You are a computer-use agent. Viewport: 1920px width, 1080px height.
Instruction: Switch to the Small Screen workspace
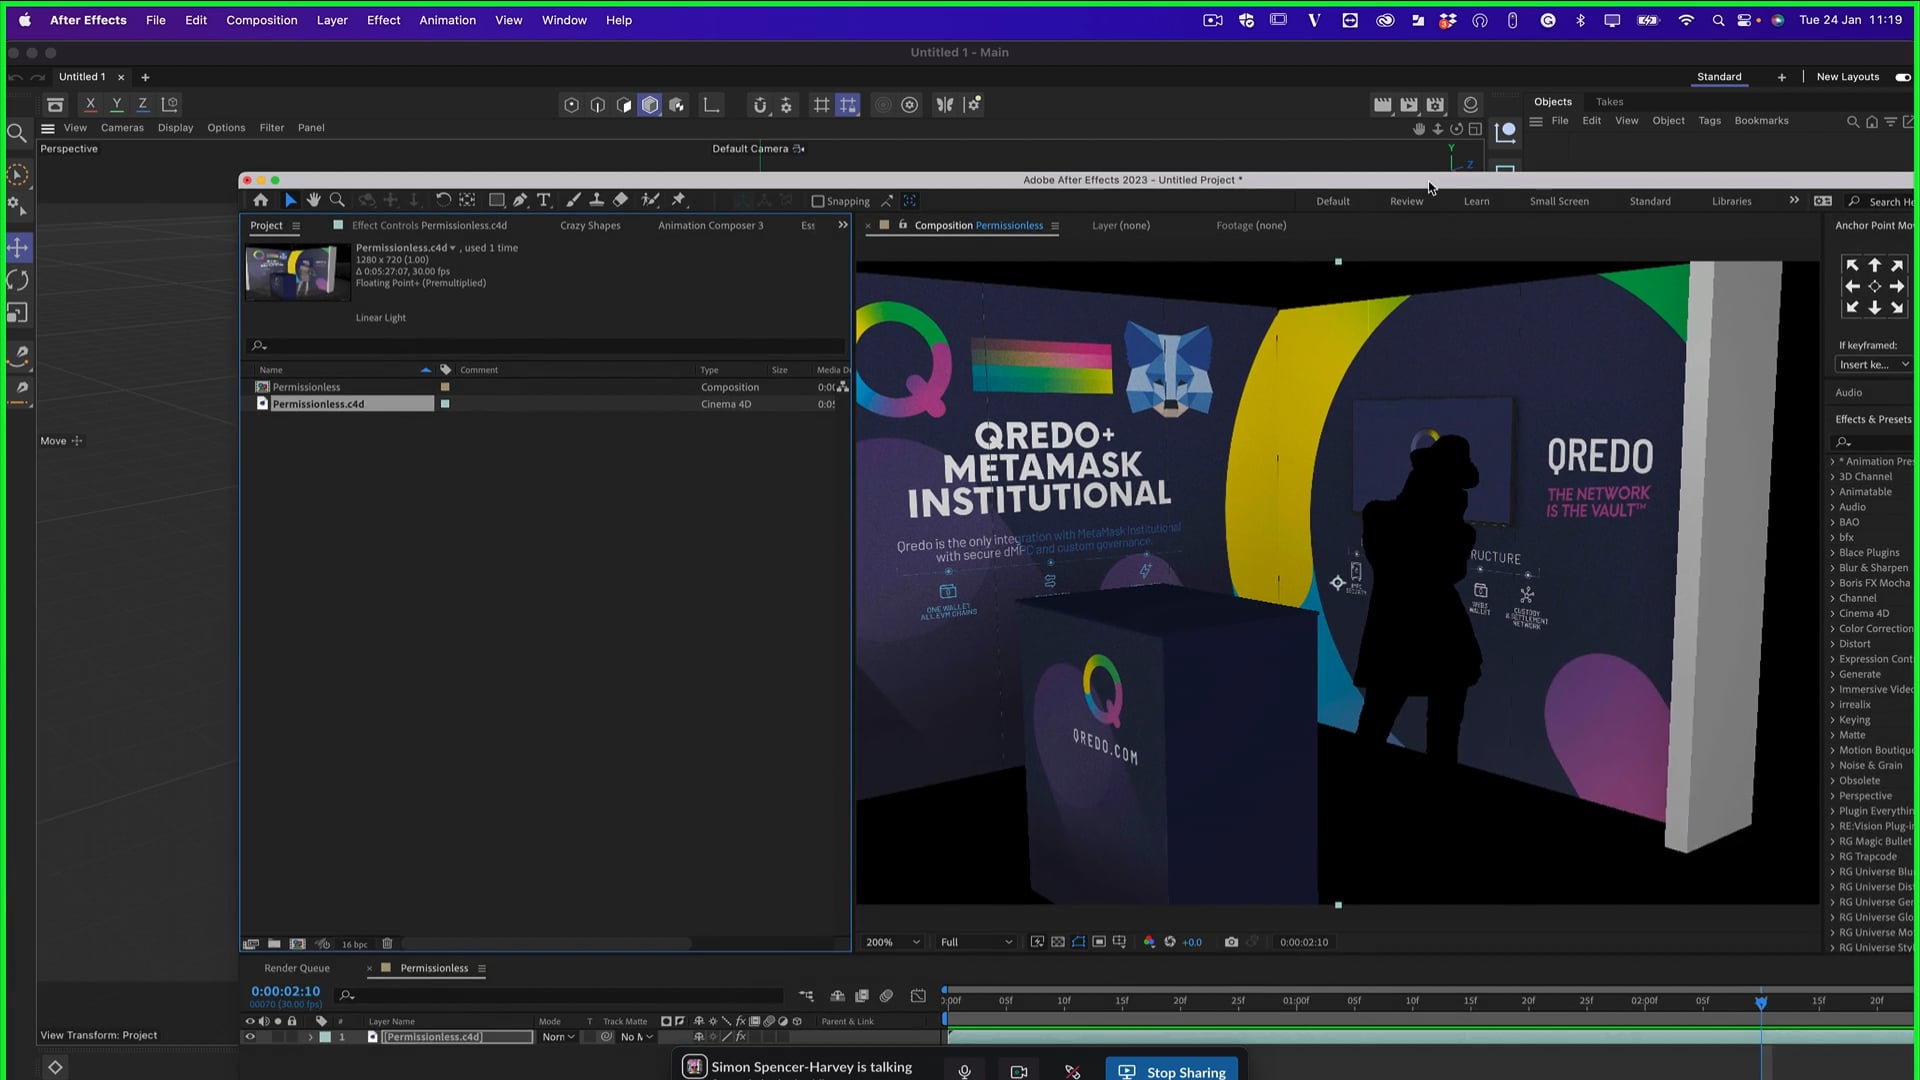click(1559, 201)
